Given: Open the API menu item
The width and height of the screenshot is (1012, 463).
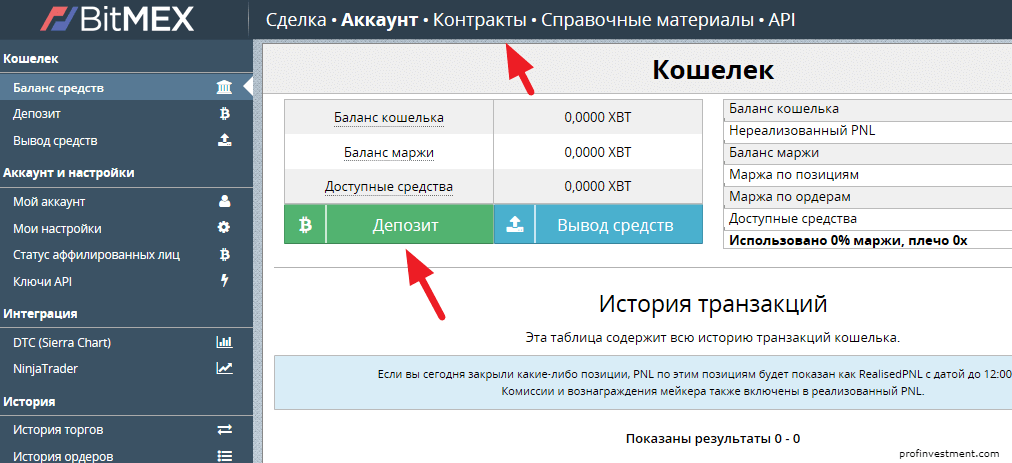Looking at the screenshot, I should point(782,20).
